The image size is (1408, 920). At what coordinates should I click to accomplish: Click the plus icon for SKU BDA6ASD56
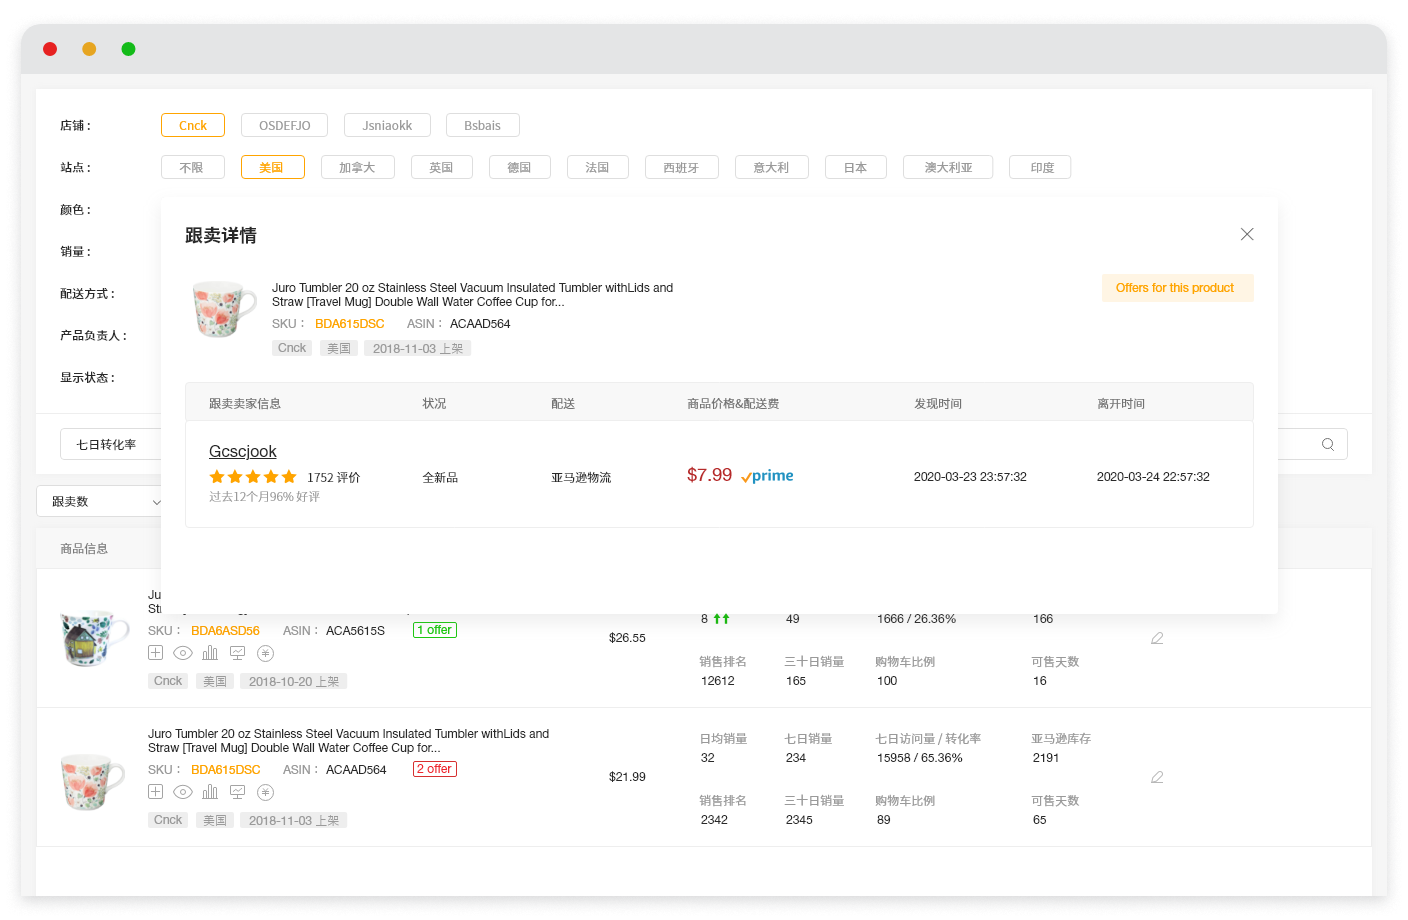tap(155, 653)
